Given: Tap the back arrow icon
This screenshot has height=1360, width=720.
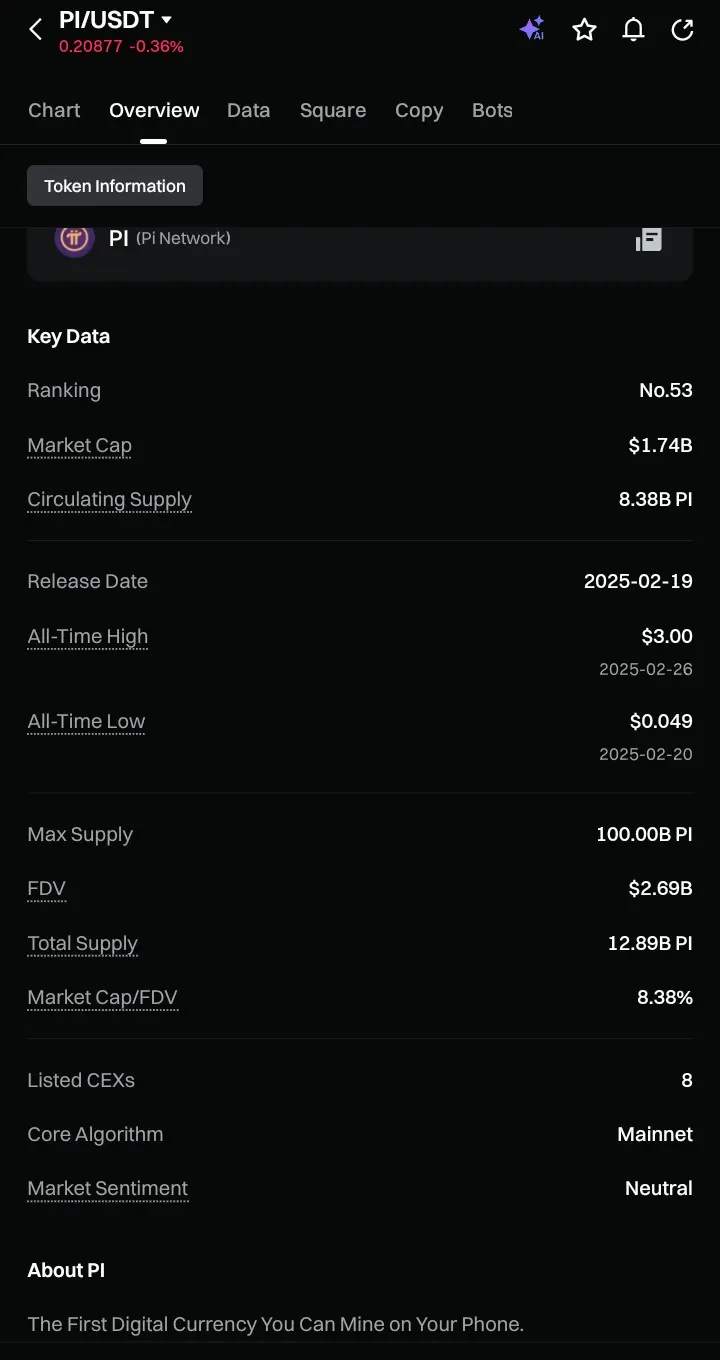Looking at the screenshot, I should [x=36, y=30].
